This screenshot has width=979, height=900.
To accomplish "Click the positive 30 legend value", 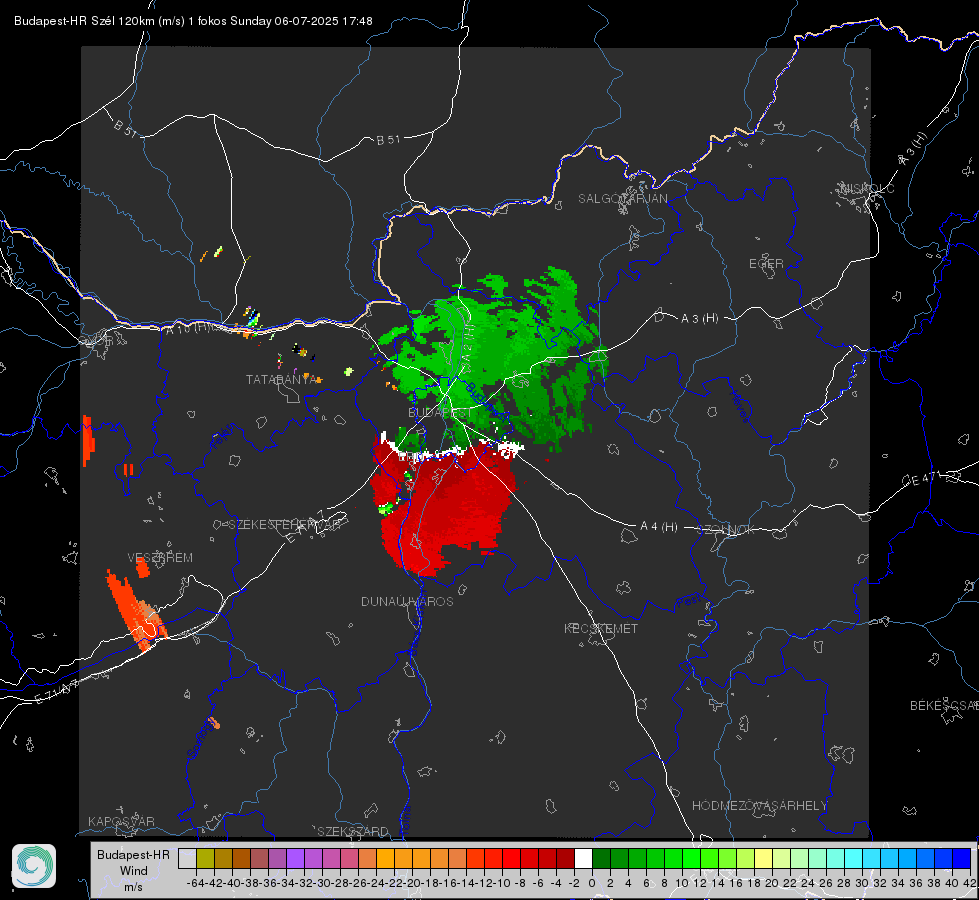I will click(x=862, y=883).
